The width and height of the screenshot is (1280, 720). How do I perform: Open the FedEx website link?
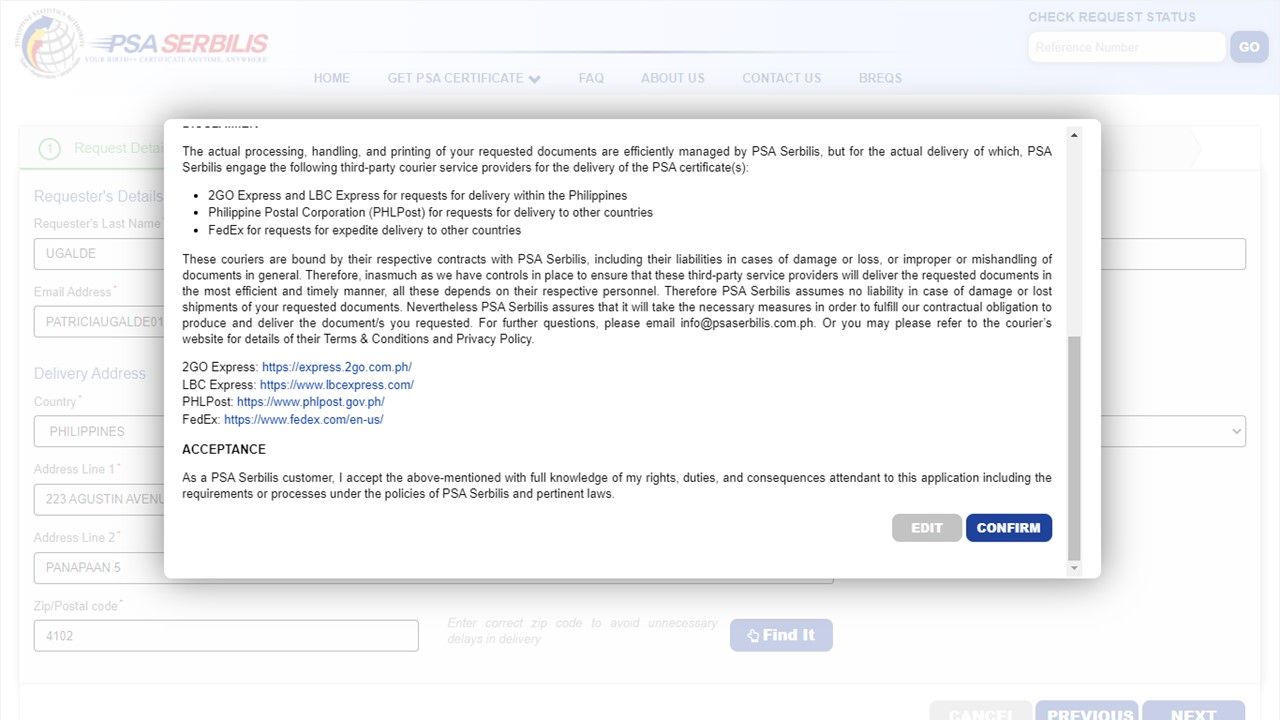tap(303, 419)
